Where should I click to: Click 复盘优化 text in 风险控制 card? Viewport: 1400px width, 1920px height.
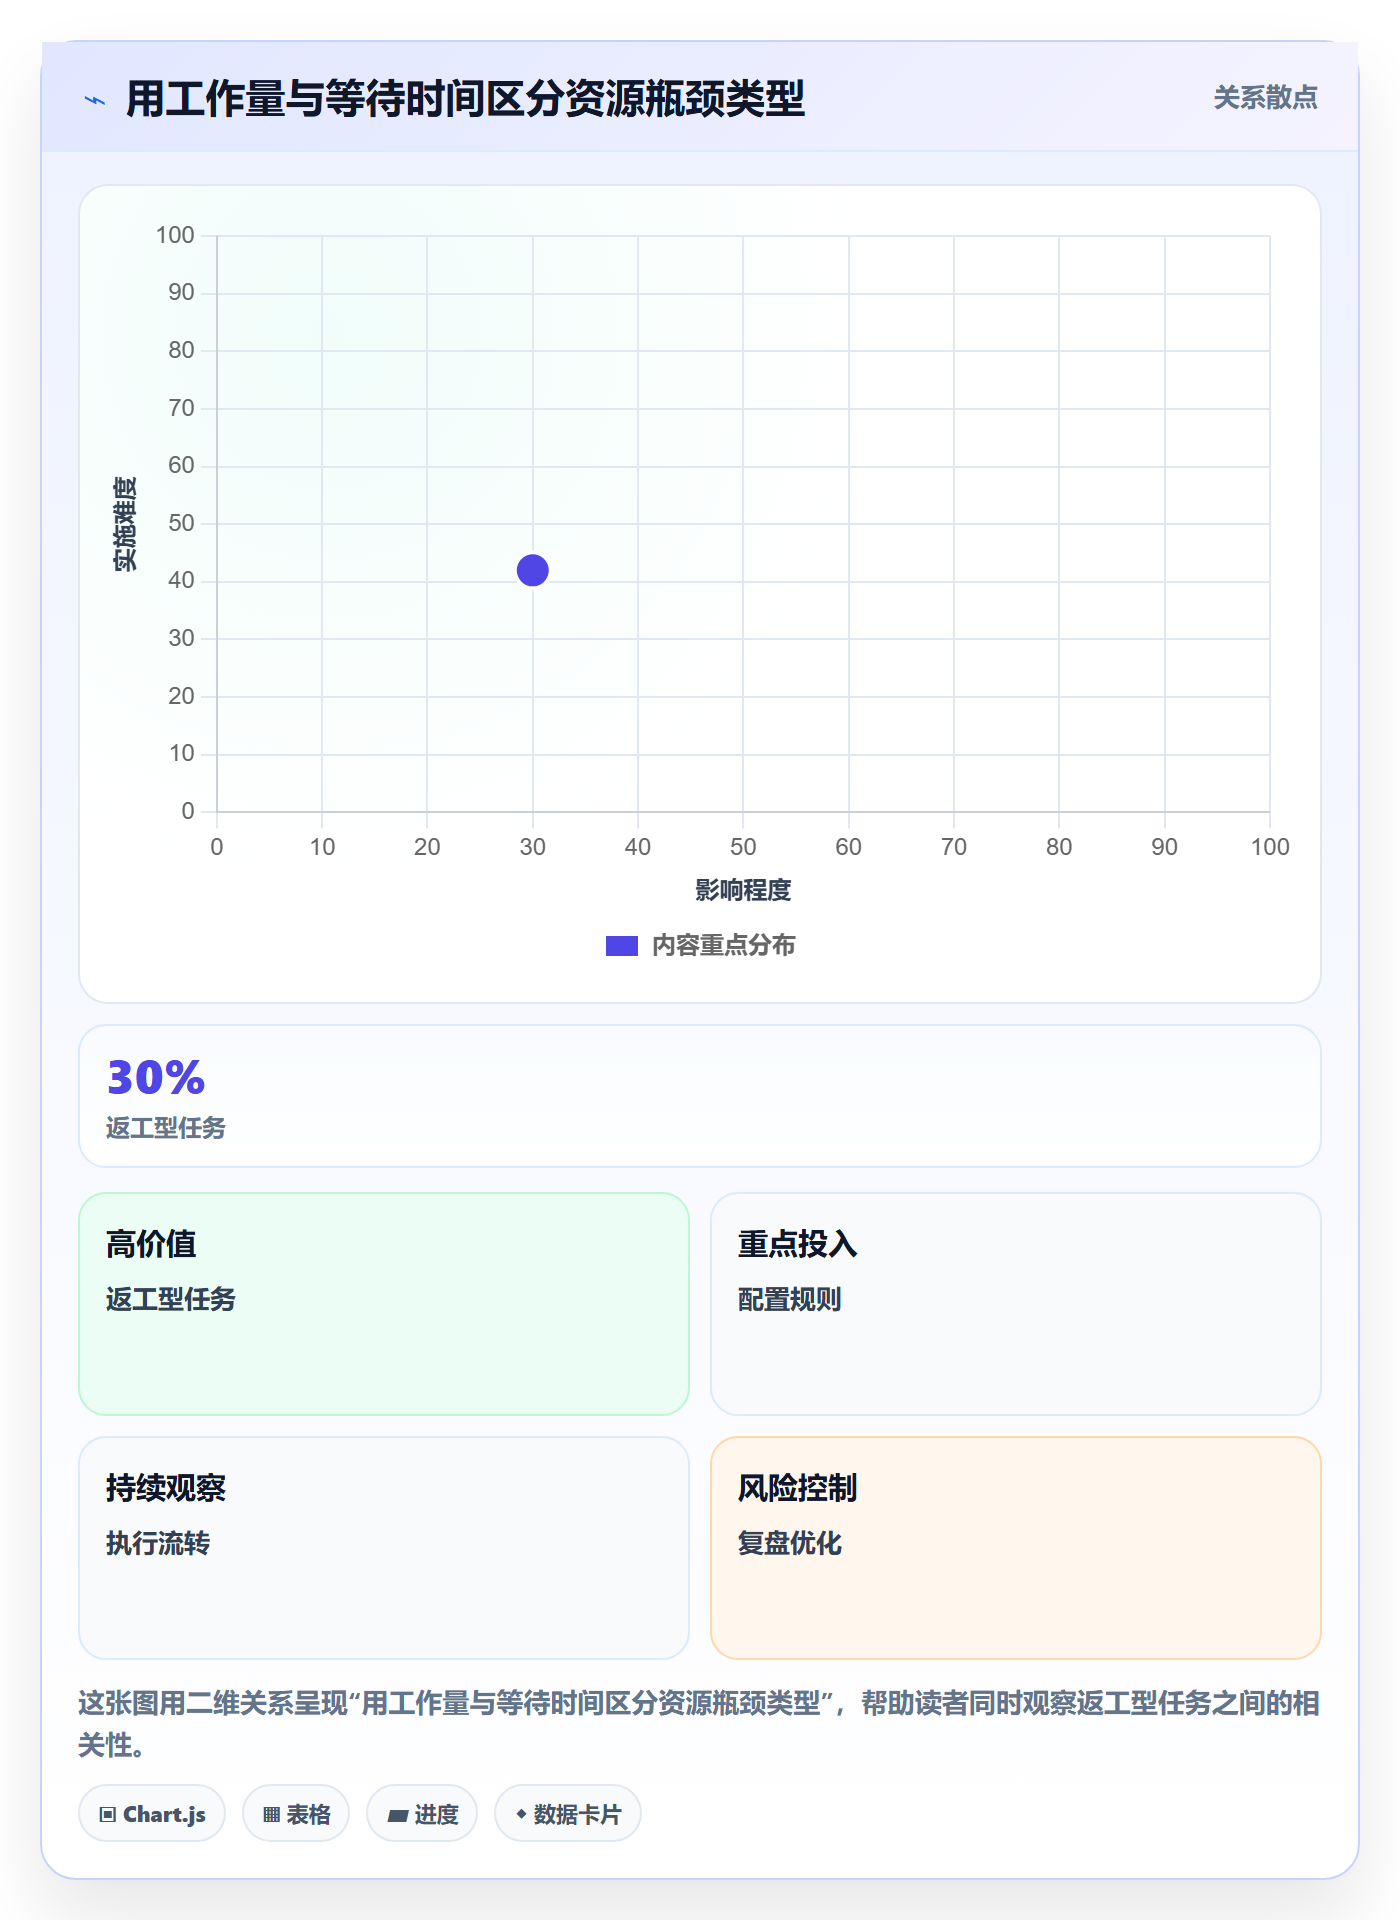(x=790, y=1543)
